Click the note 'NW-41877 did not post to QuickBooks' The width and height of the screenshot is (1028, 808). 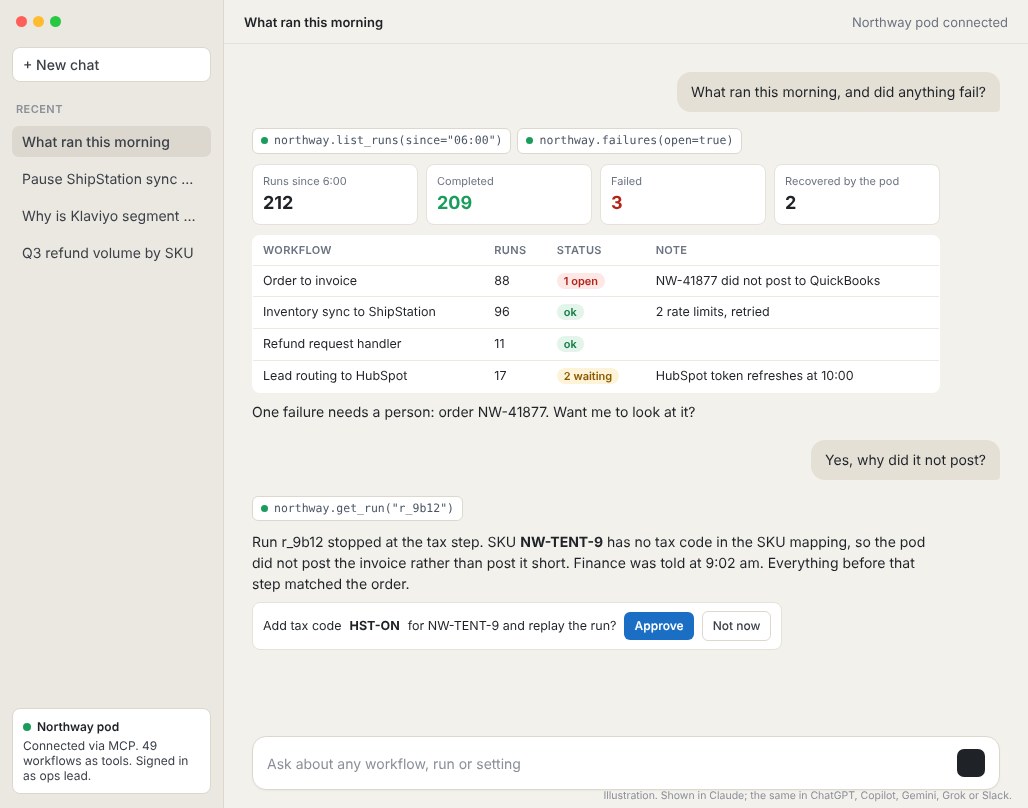click(x=768, y=281)
